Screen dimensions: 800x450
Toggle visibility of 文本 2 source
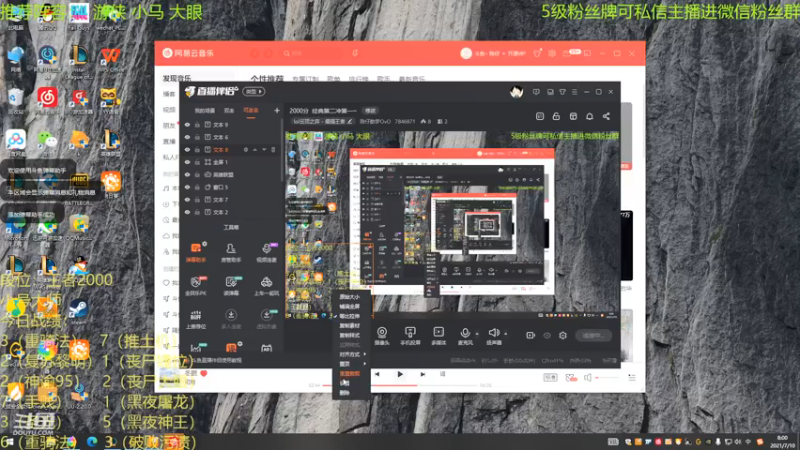tap(187, 212)
